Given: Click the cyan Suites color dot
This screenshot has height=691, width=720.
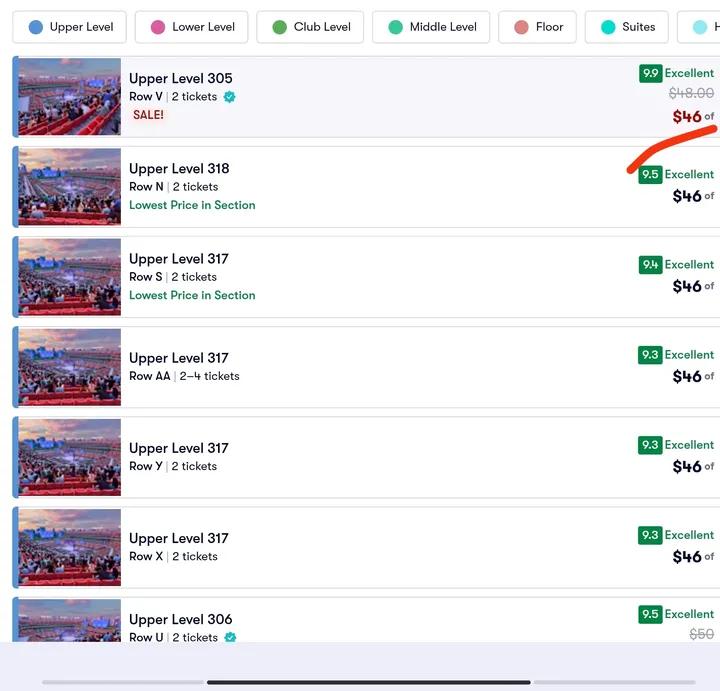Looking at the screenshot, I should tap(608, 27).
